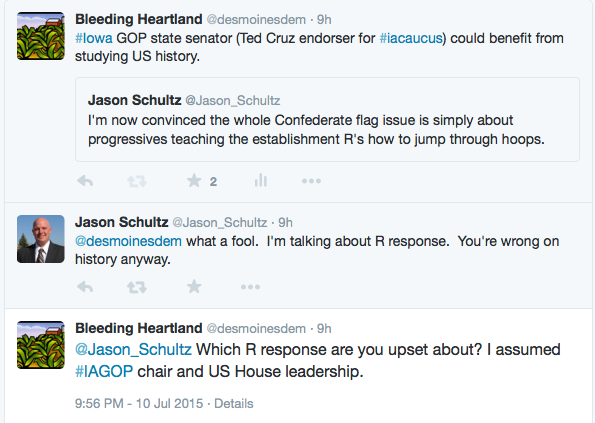
Task: Open the #Iowa hashtag link
Action: click(94, 38)
